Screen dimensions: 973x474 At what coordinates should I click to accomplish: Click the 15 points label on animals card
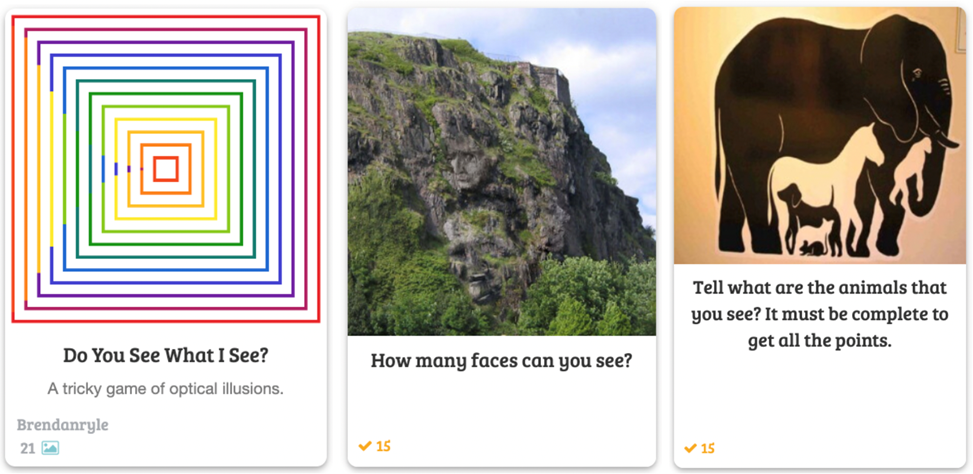(708, 448)
